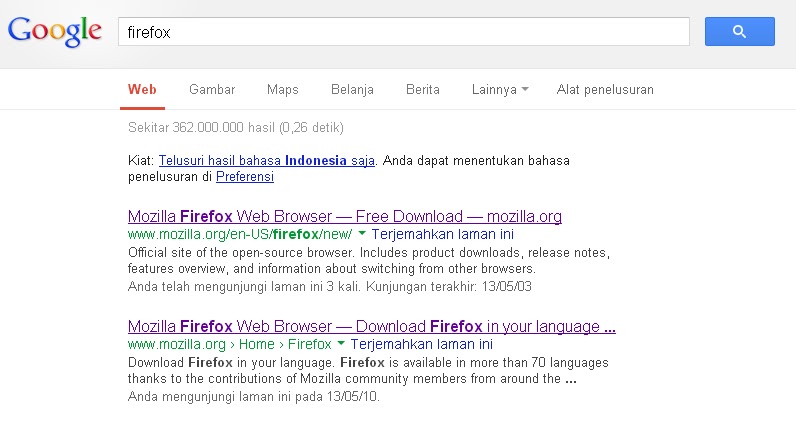This screenshot has height=424, width=796.
Task: Open green arrow beside Home › Firefox breadcrumb
Action: click(x=341, y=343)
